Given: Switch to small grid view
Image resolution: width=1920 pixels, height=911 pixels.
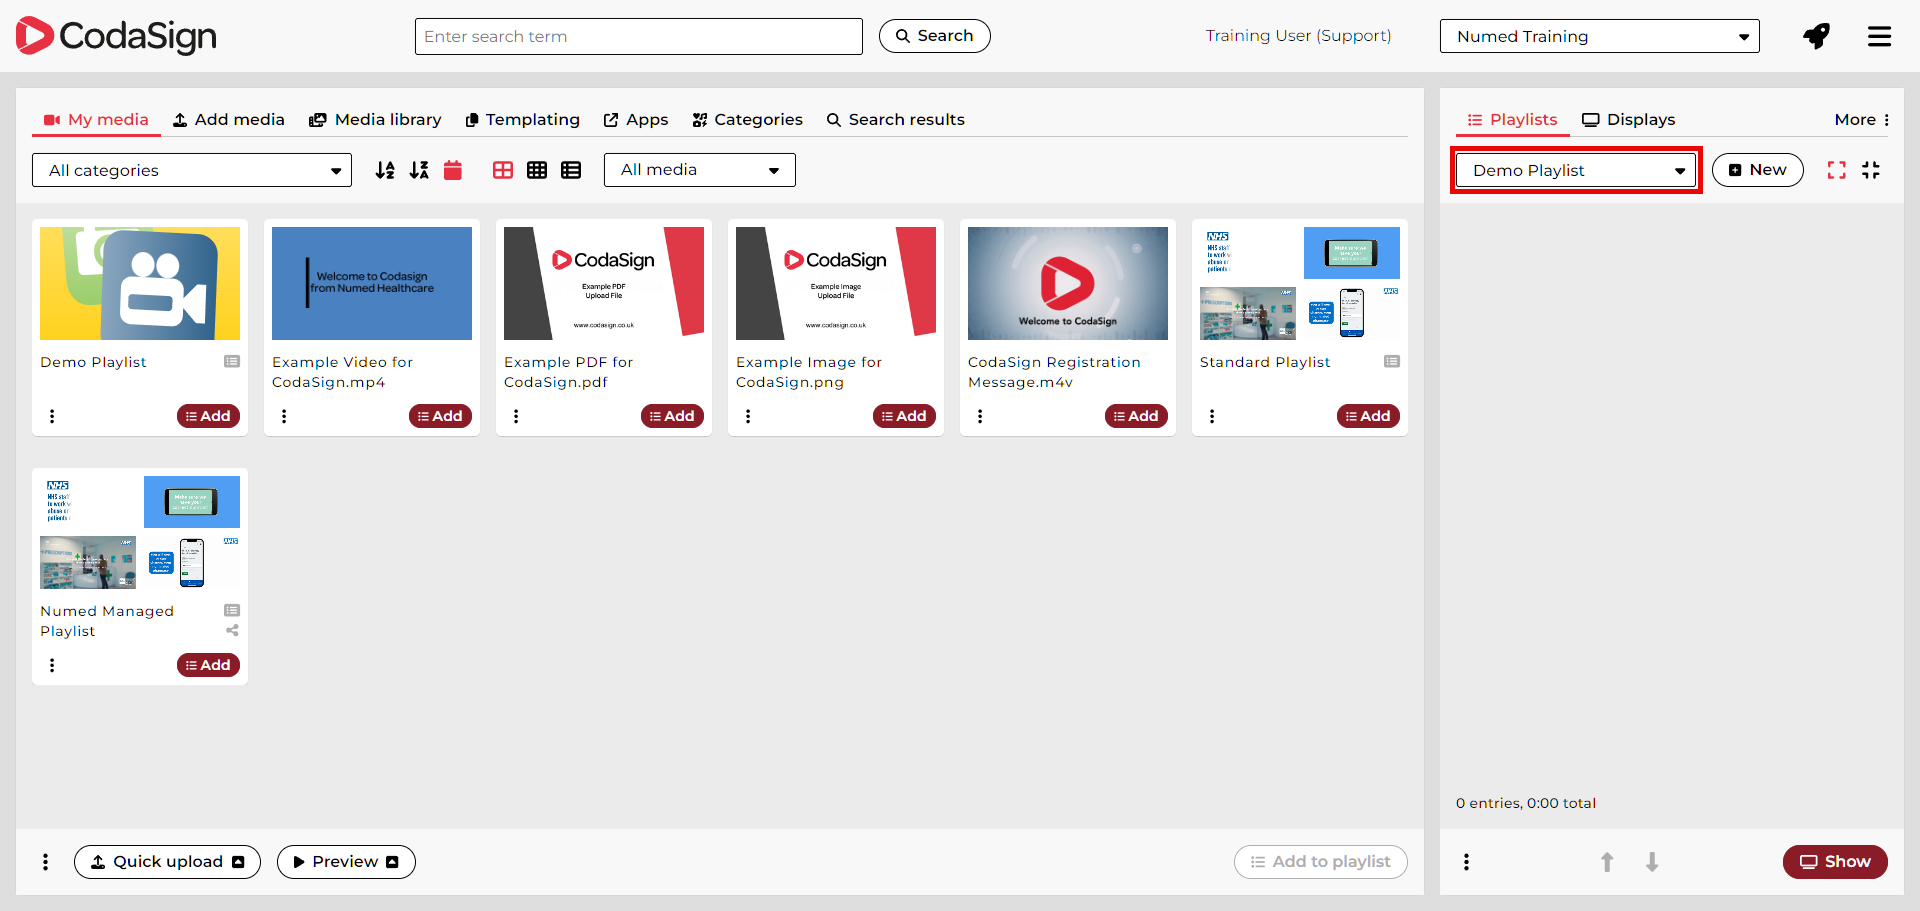Looking at the screenshot, I should click(x=537, y=170).
